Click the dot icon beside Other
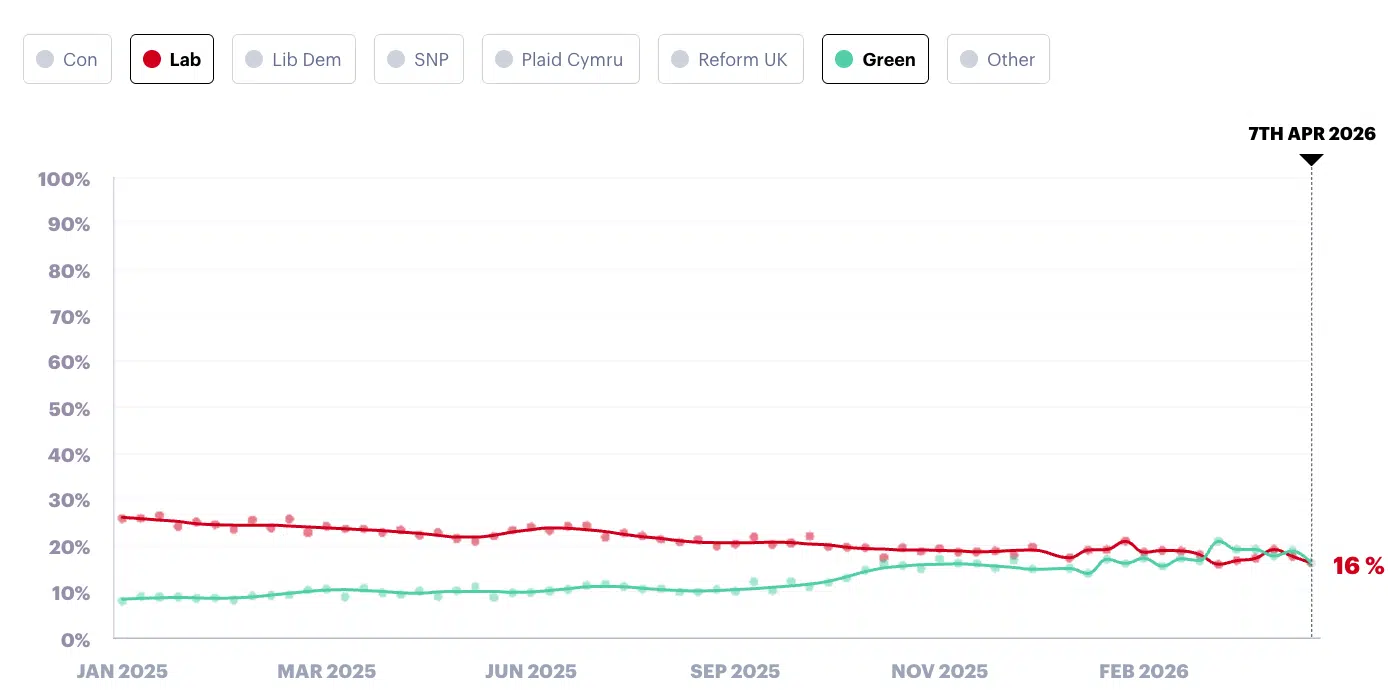1388x690 pixels. point(968,59)
